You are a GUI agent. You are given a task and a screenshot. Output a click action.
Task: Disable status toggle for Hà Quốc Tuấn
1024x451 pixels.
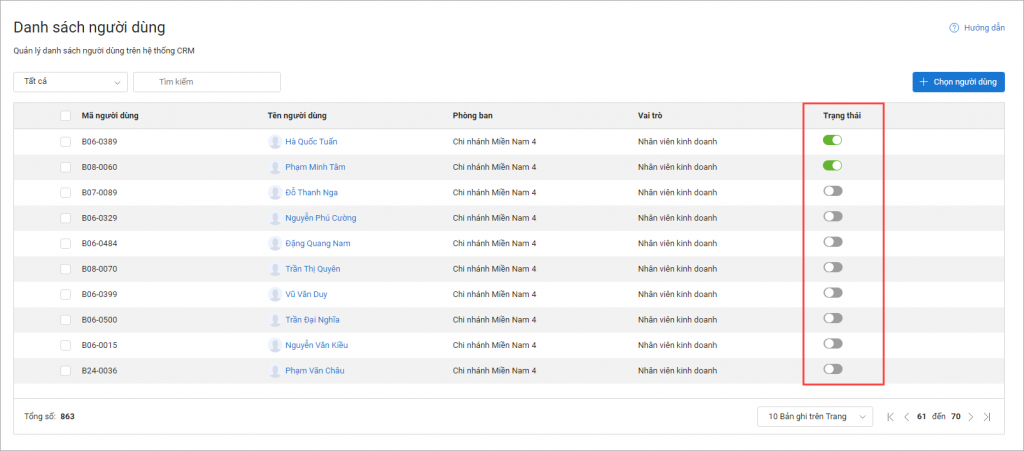[x=833, y=140]
